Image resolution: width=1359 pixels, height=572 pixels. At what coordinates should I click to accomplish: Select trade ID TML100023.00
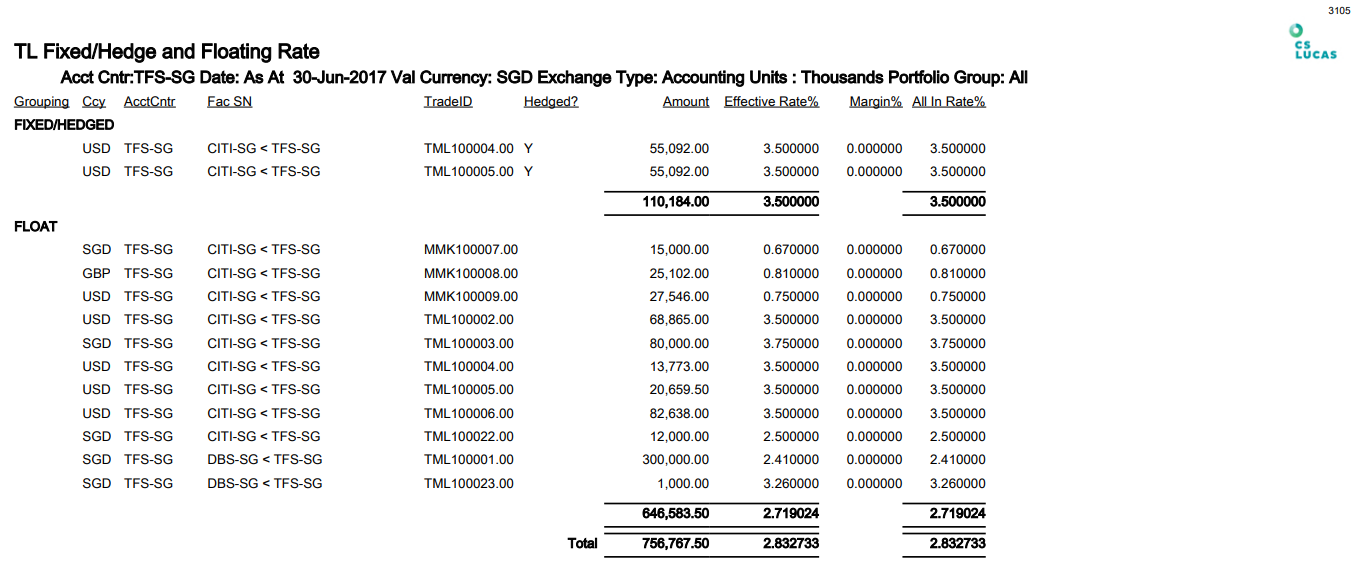pos(468,484)
